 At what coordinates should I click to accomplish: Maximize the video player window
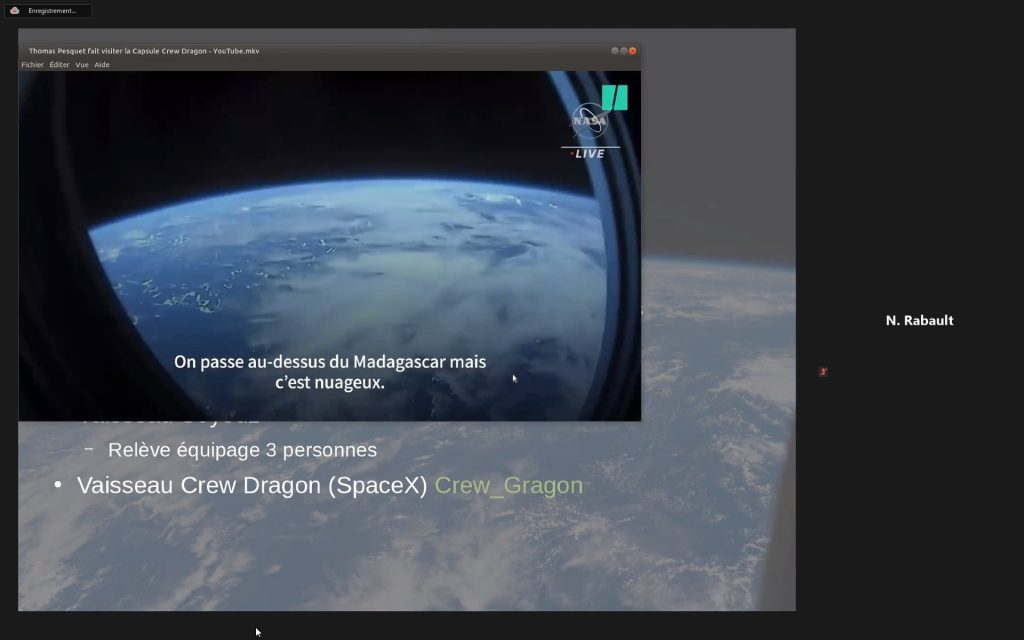coord(624,50)
